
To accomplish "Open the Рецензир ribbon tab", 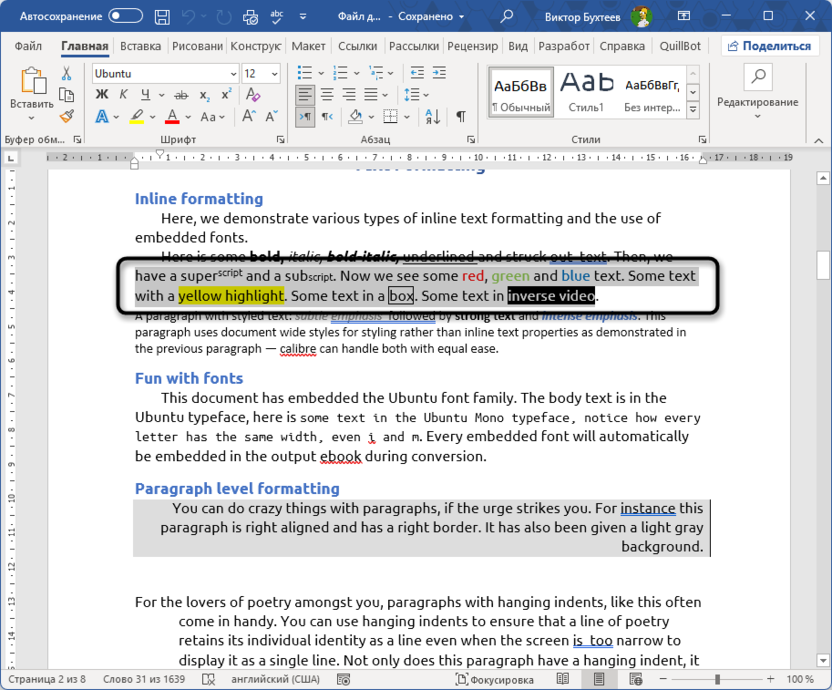I will [x=472, y=46].
